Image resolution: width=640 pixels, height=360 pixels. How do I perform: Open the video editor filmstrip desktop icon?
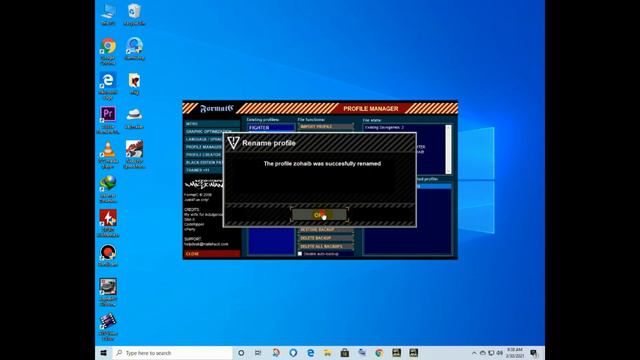pos(108,327)
